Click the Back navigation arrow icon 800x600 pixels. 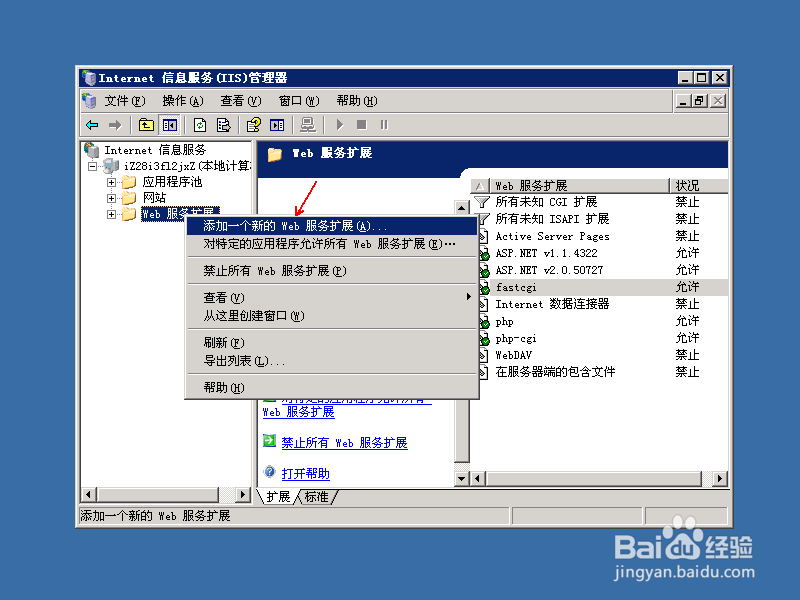93,124
